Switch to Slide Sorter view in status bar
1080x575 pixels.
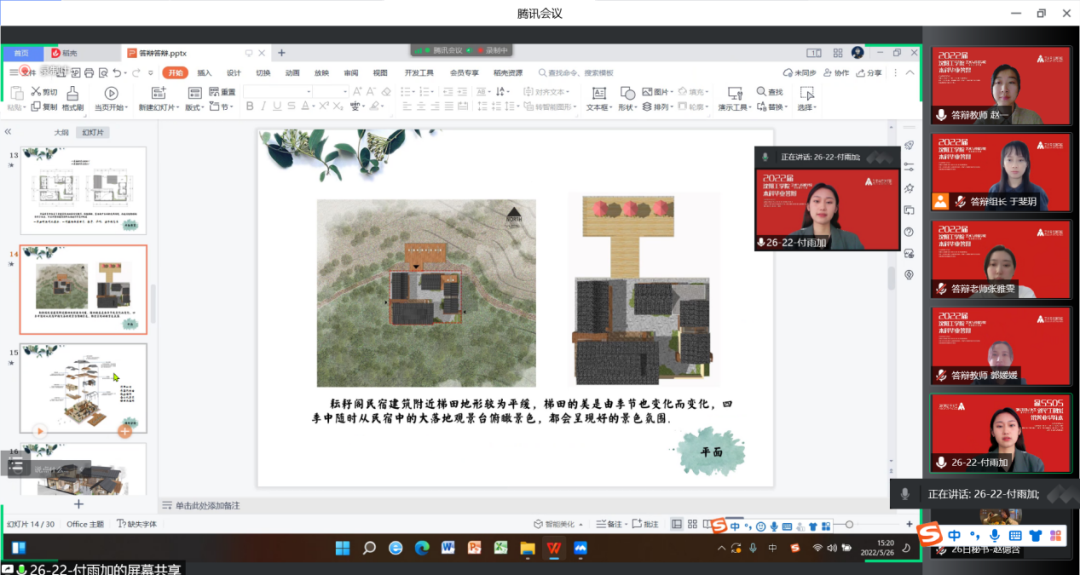click(x=692, y=524)
